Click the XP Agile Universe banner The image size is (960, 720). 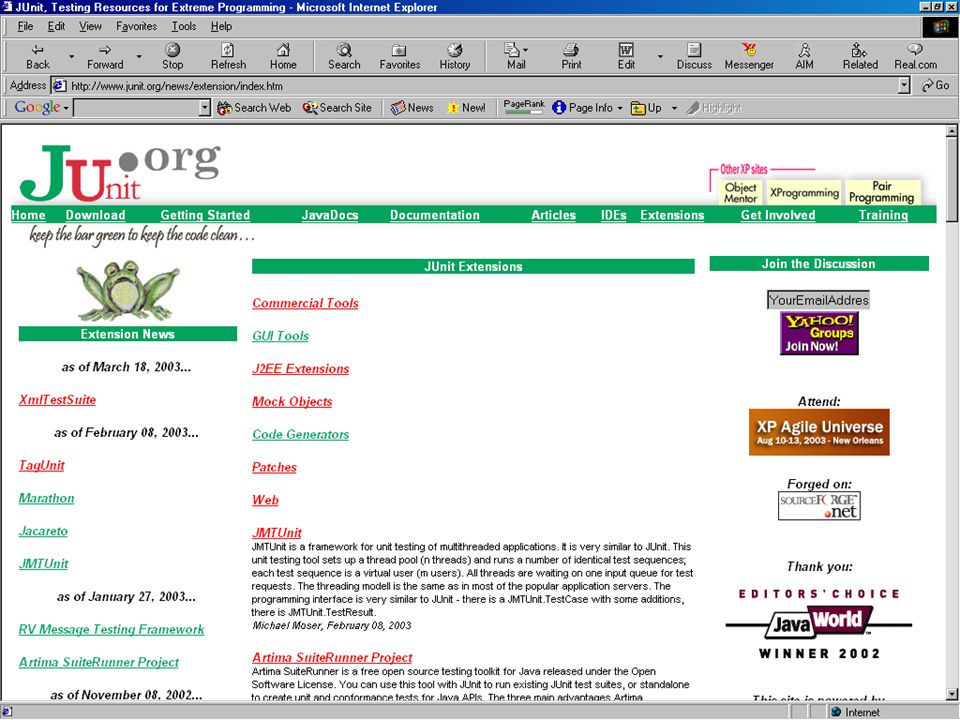tap(819, 432)
